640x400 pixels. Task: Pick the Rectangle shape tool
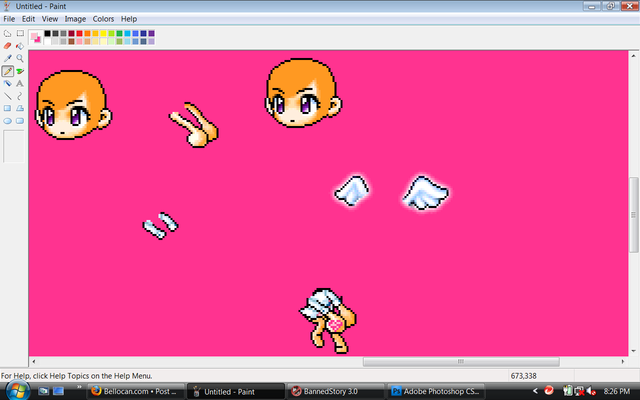click(x=7, y=108)
